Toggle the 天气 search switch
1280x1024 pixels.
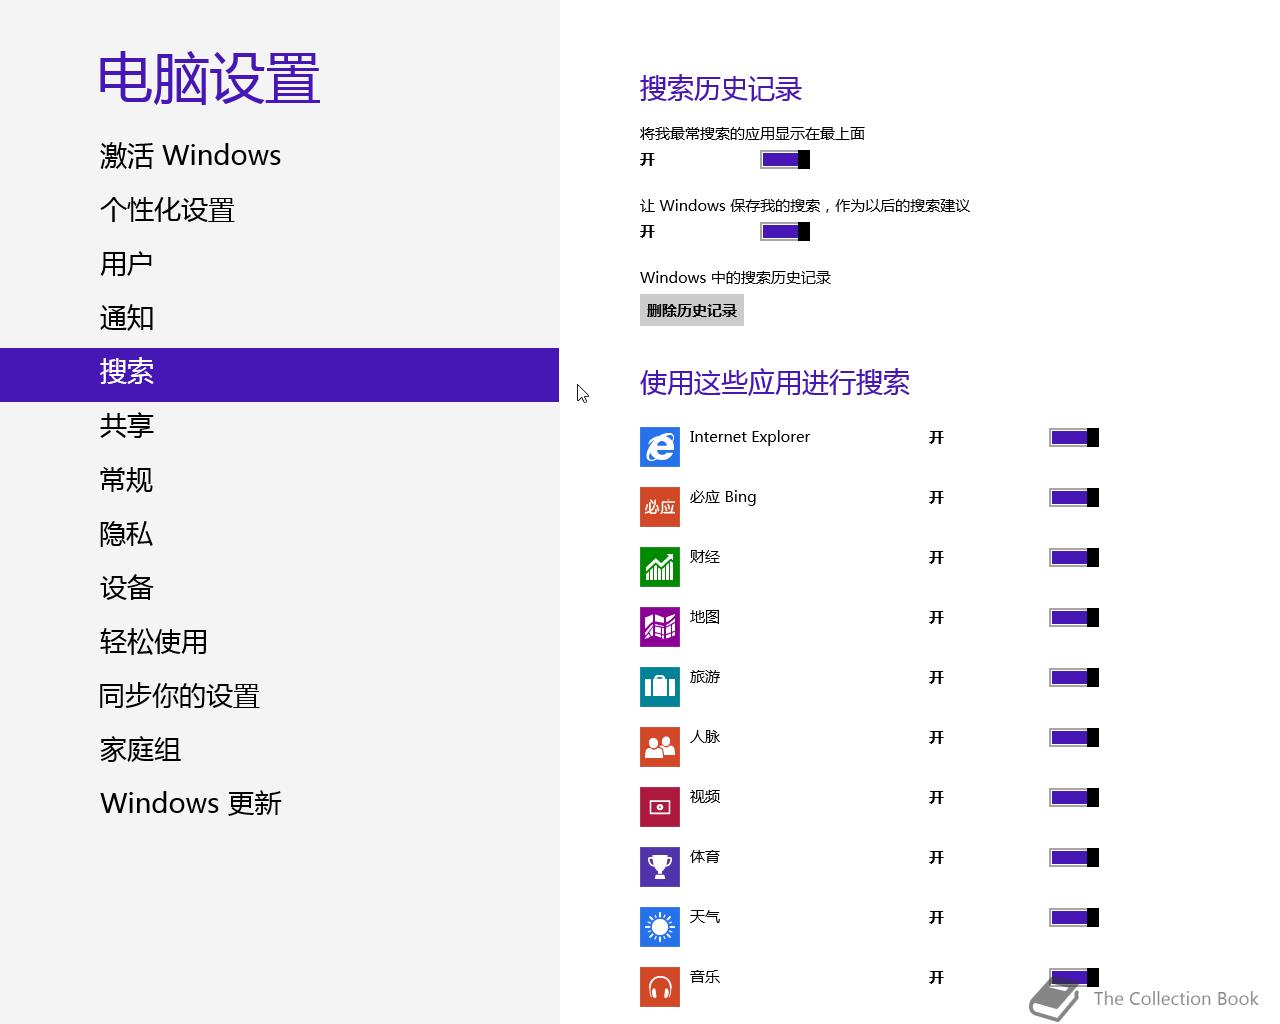tap(1074, 918)
